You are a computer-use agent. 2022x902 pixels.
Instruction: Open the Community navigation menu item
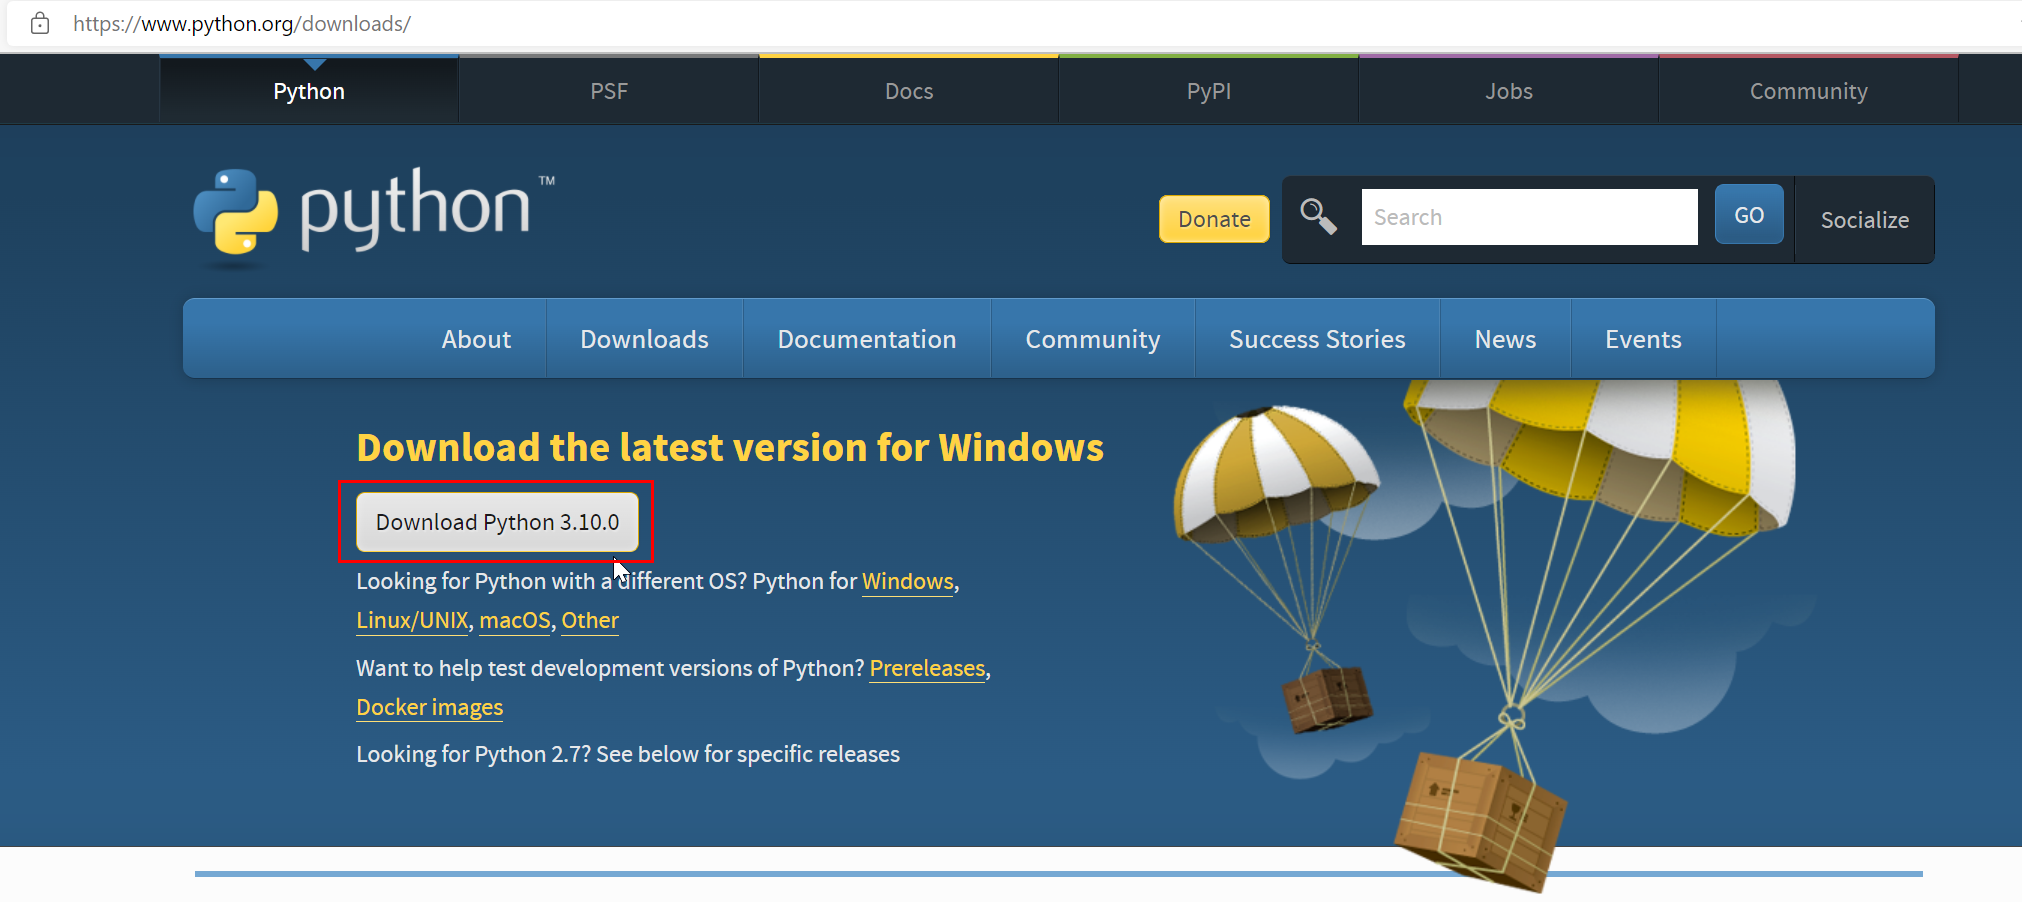[1093, 339]
